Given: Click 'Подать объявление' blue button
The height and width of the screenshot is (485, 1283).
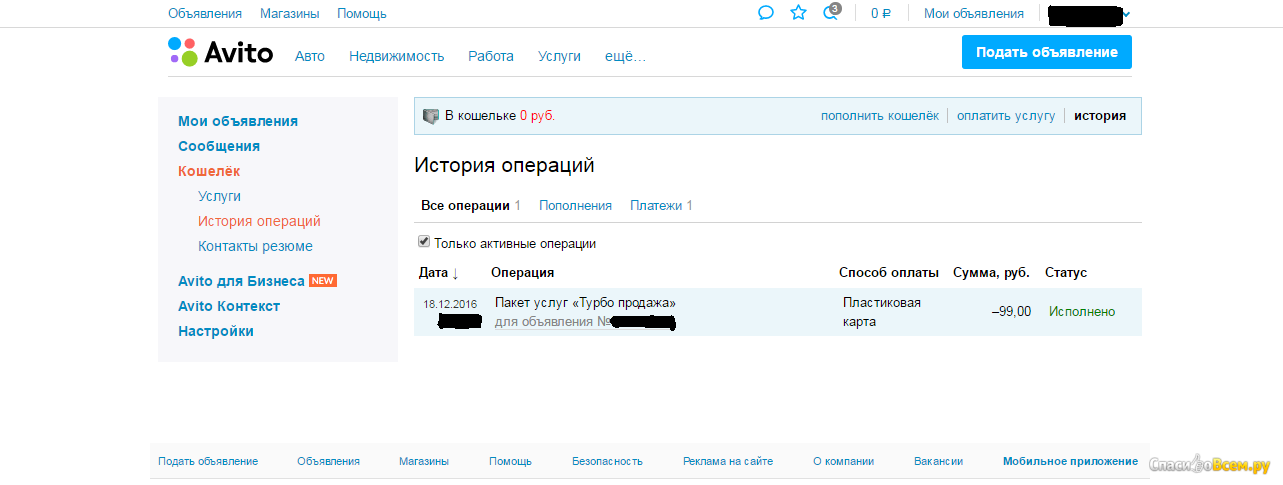Looking at the screenshot, I should click(x=1047, y=52).
